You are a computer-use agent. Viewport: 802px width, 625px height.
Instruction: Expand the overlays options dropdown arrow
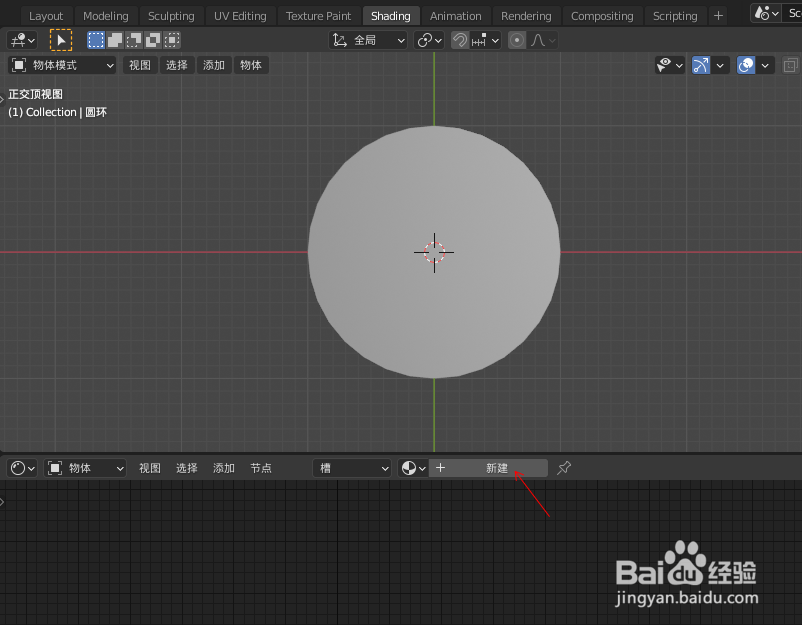pos(765,65)
